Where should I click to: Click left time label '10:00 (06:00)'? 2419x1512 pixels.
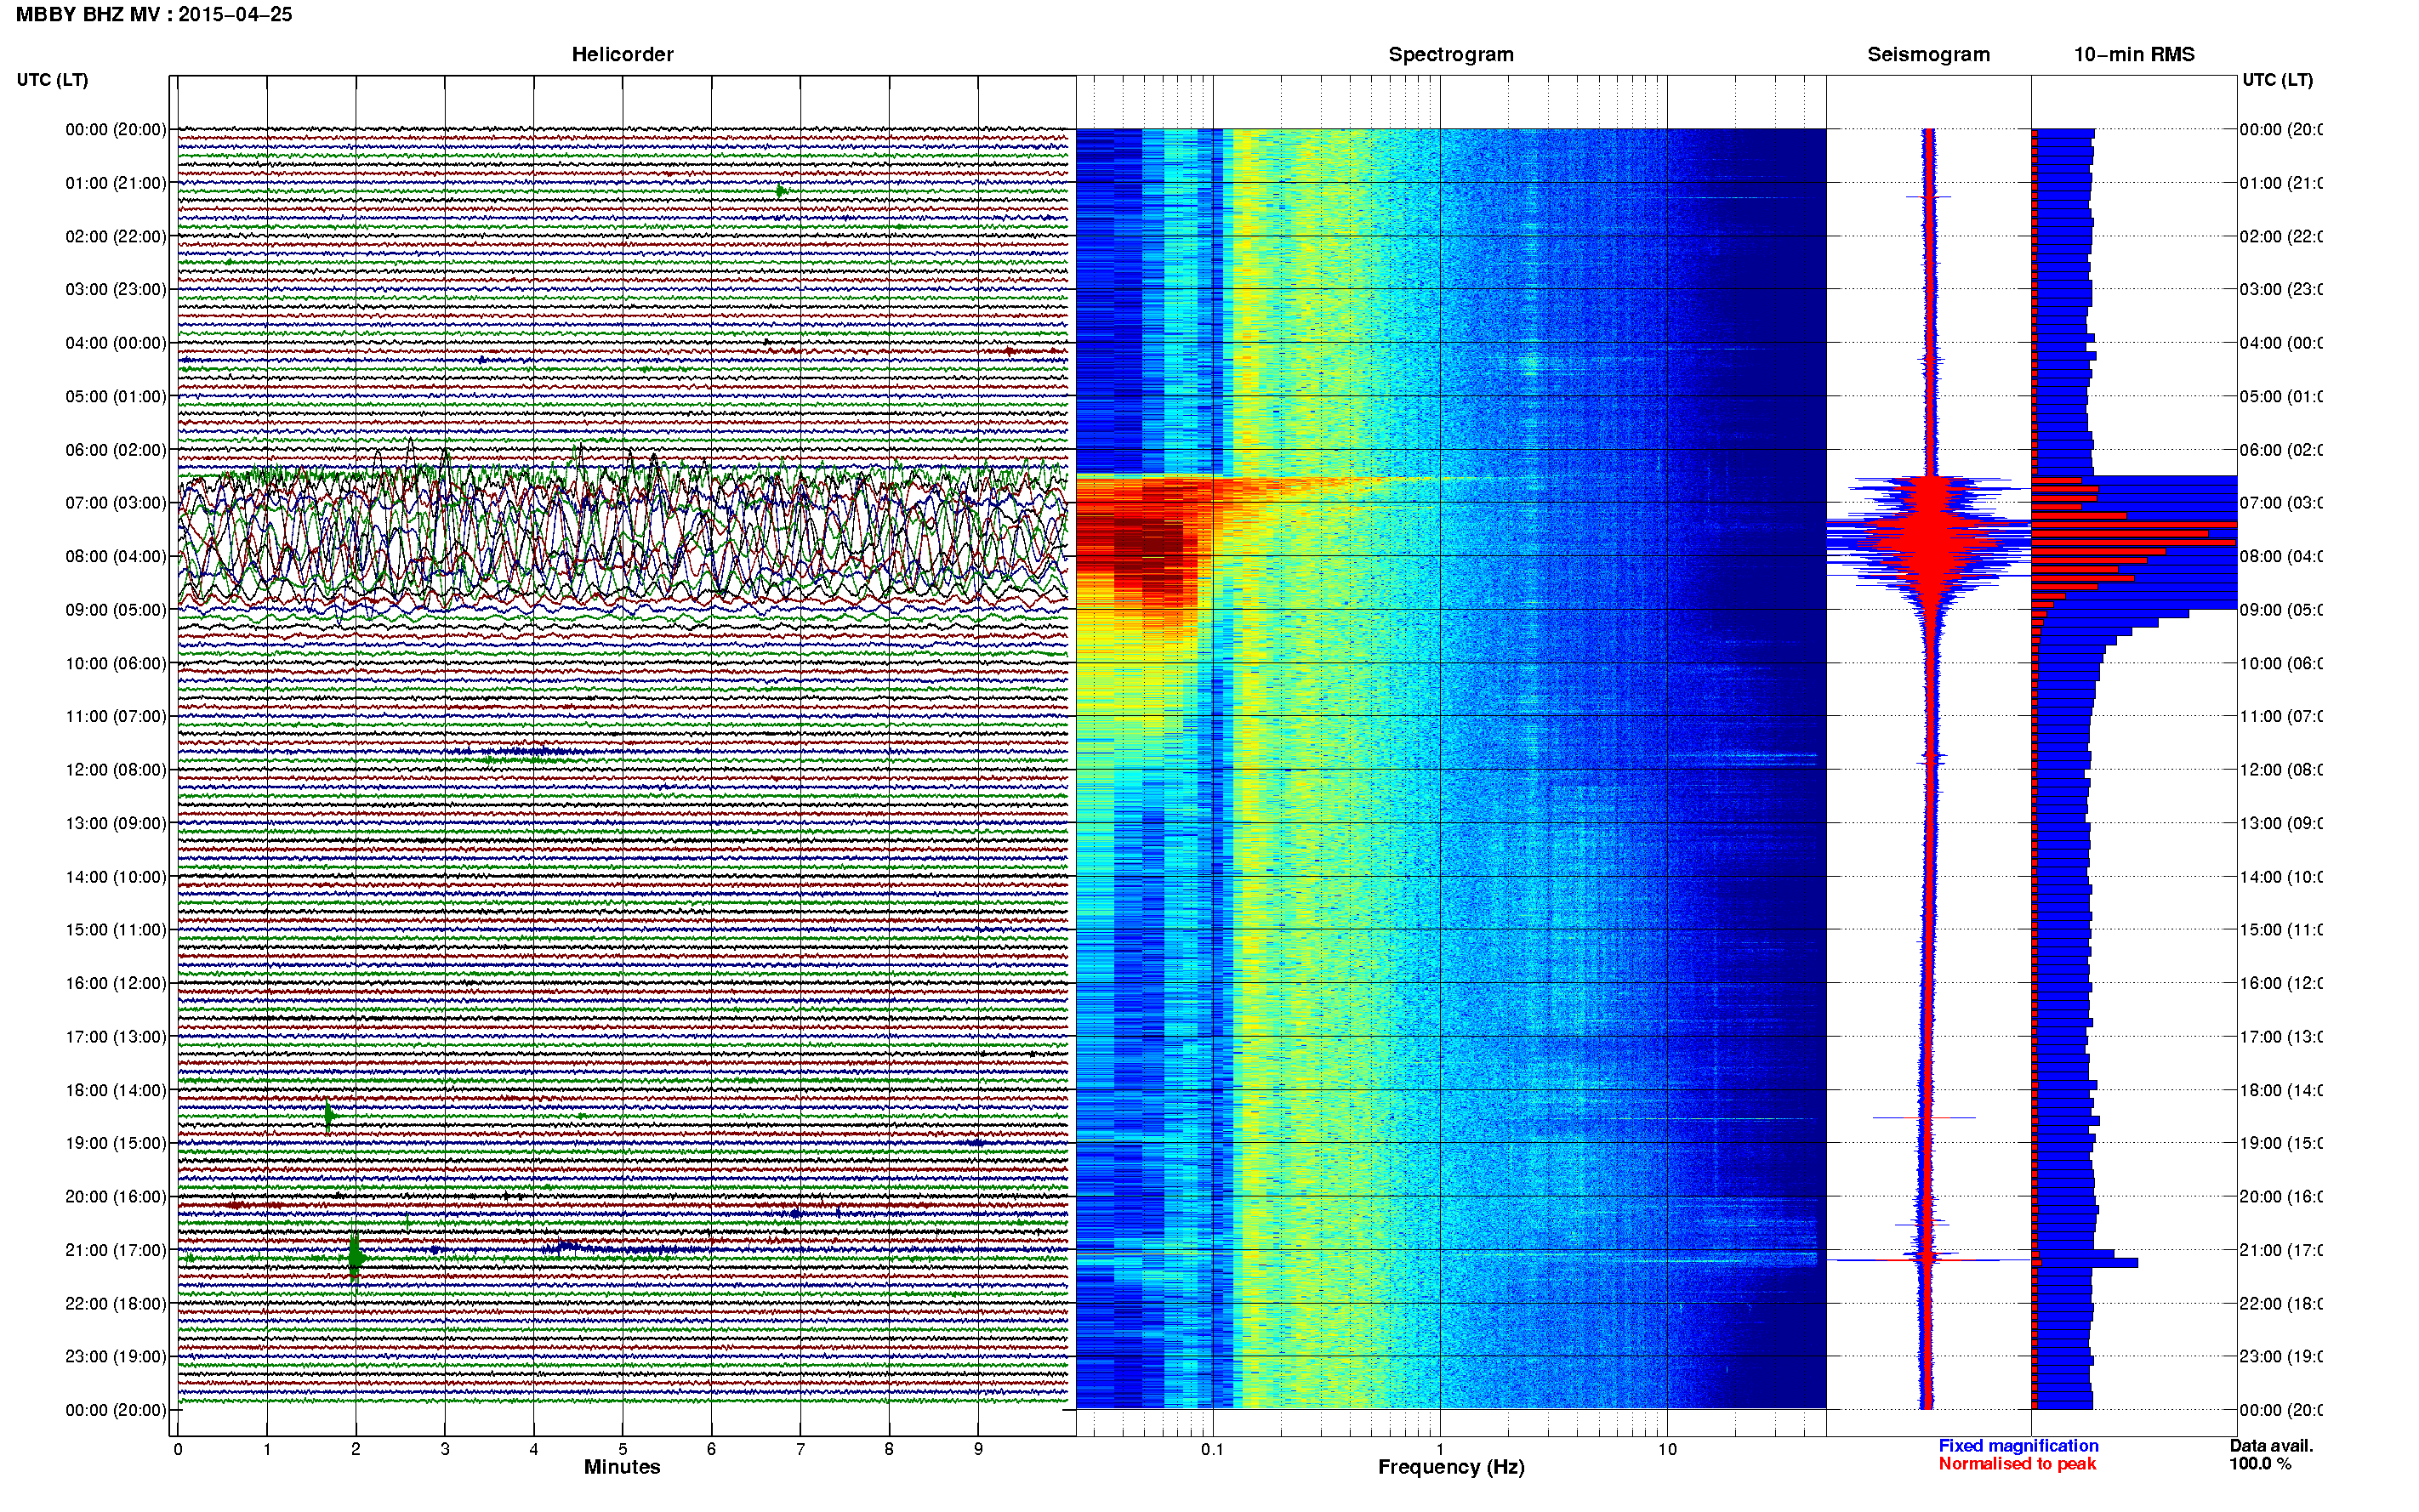click(x=116, y=663)
